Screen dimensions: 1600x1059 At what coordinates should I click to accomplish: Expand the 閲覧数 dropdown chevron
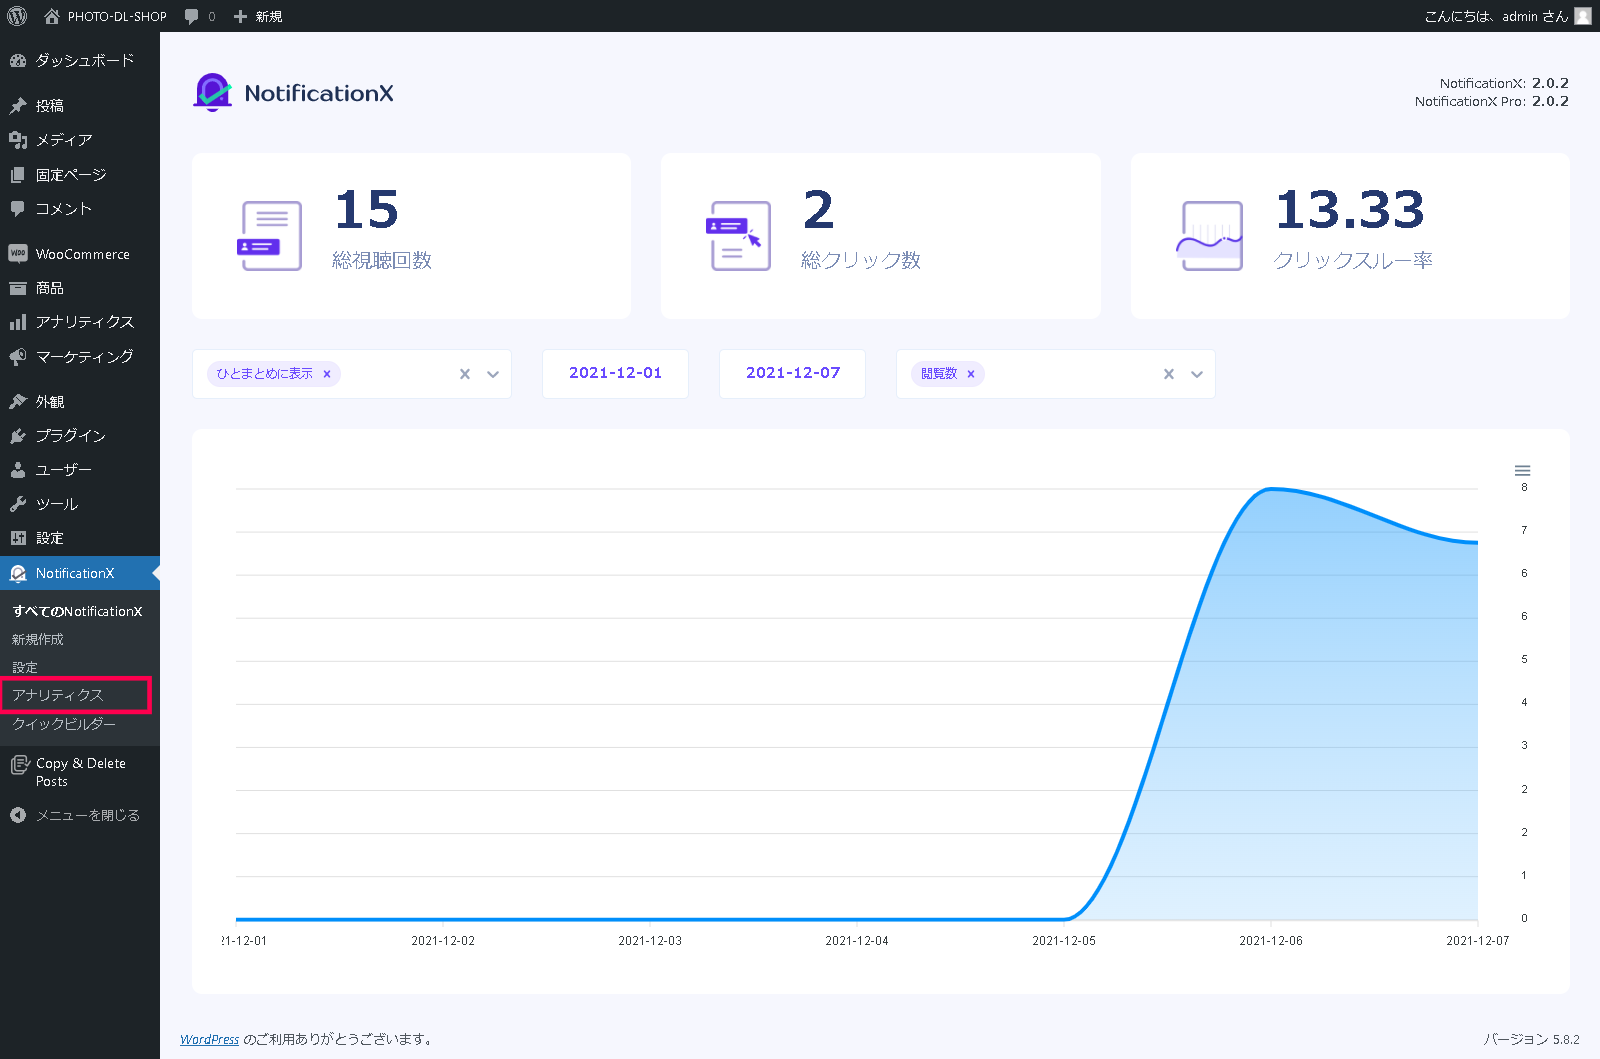pos(1197,374)
